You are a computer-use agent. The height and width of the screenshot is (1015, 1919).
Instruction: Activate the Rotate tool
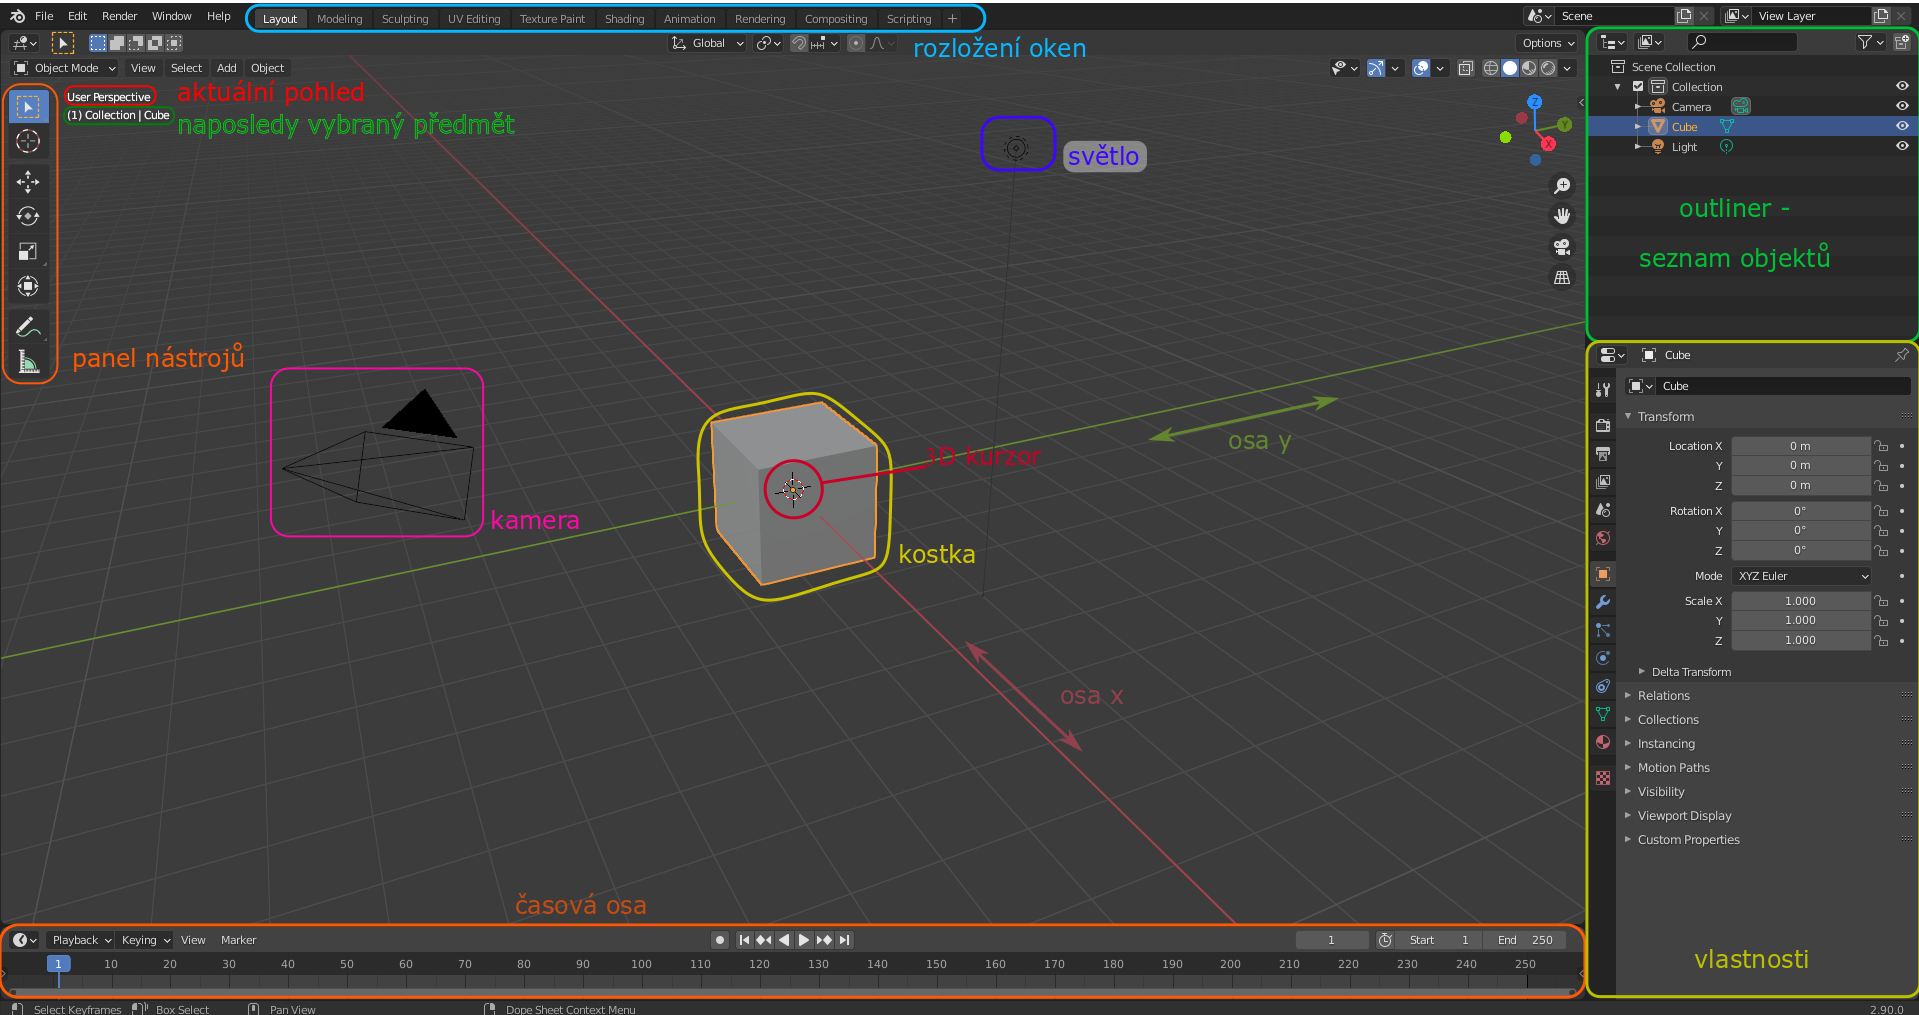[x=28, y=216]
